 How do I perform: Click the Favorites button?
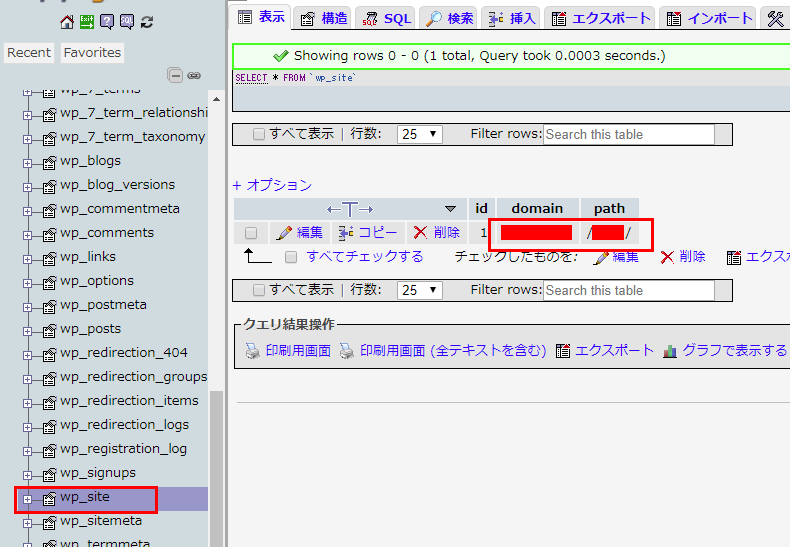coord(92,52)
